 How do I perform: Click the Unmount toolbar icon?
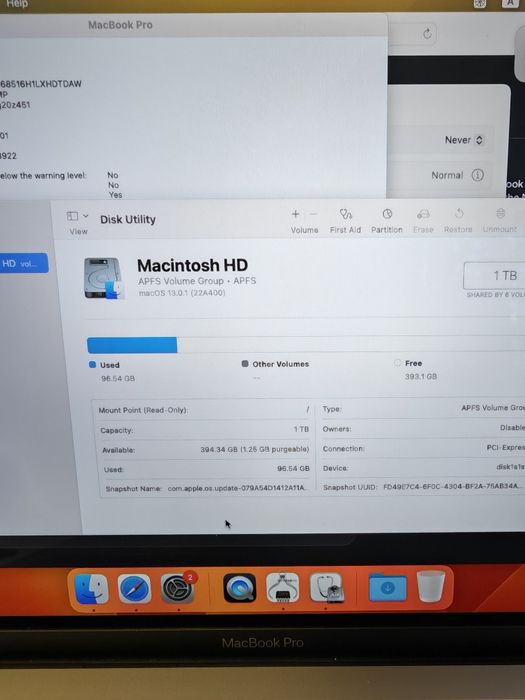(x=500, y=213)
